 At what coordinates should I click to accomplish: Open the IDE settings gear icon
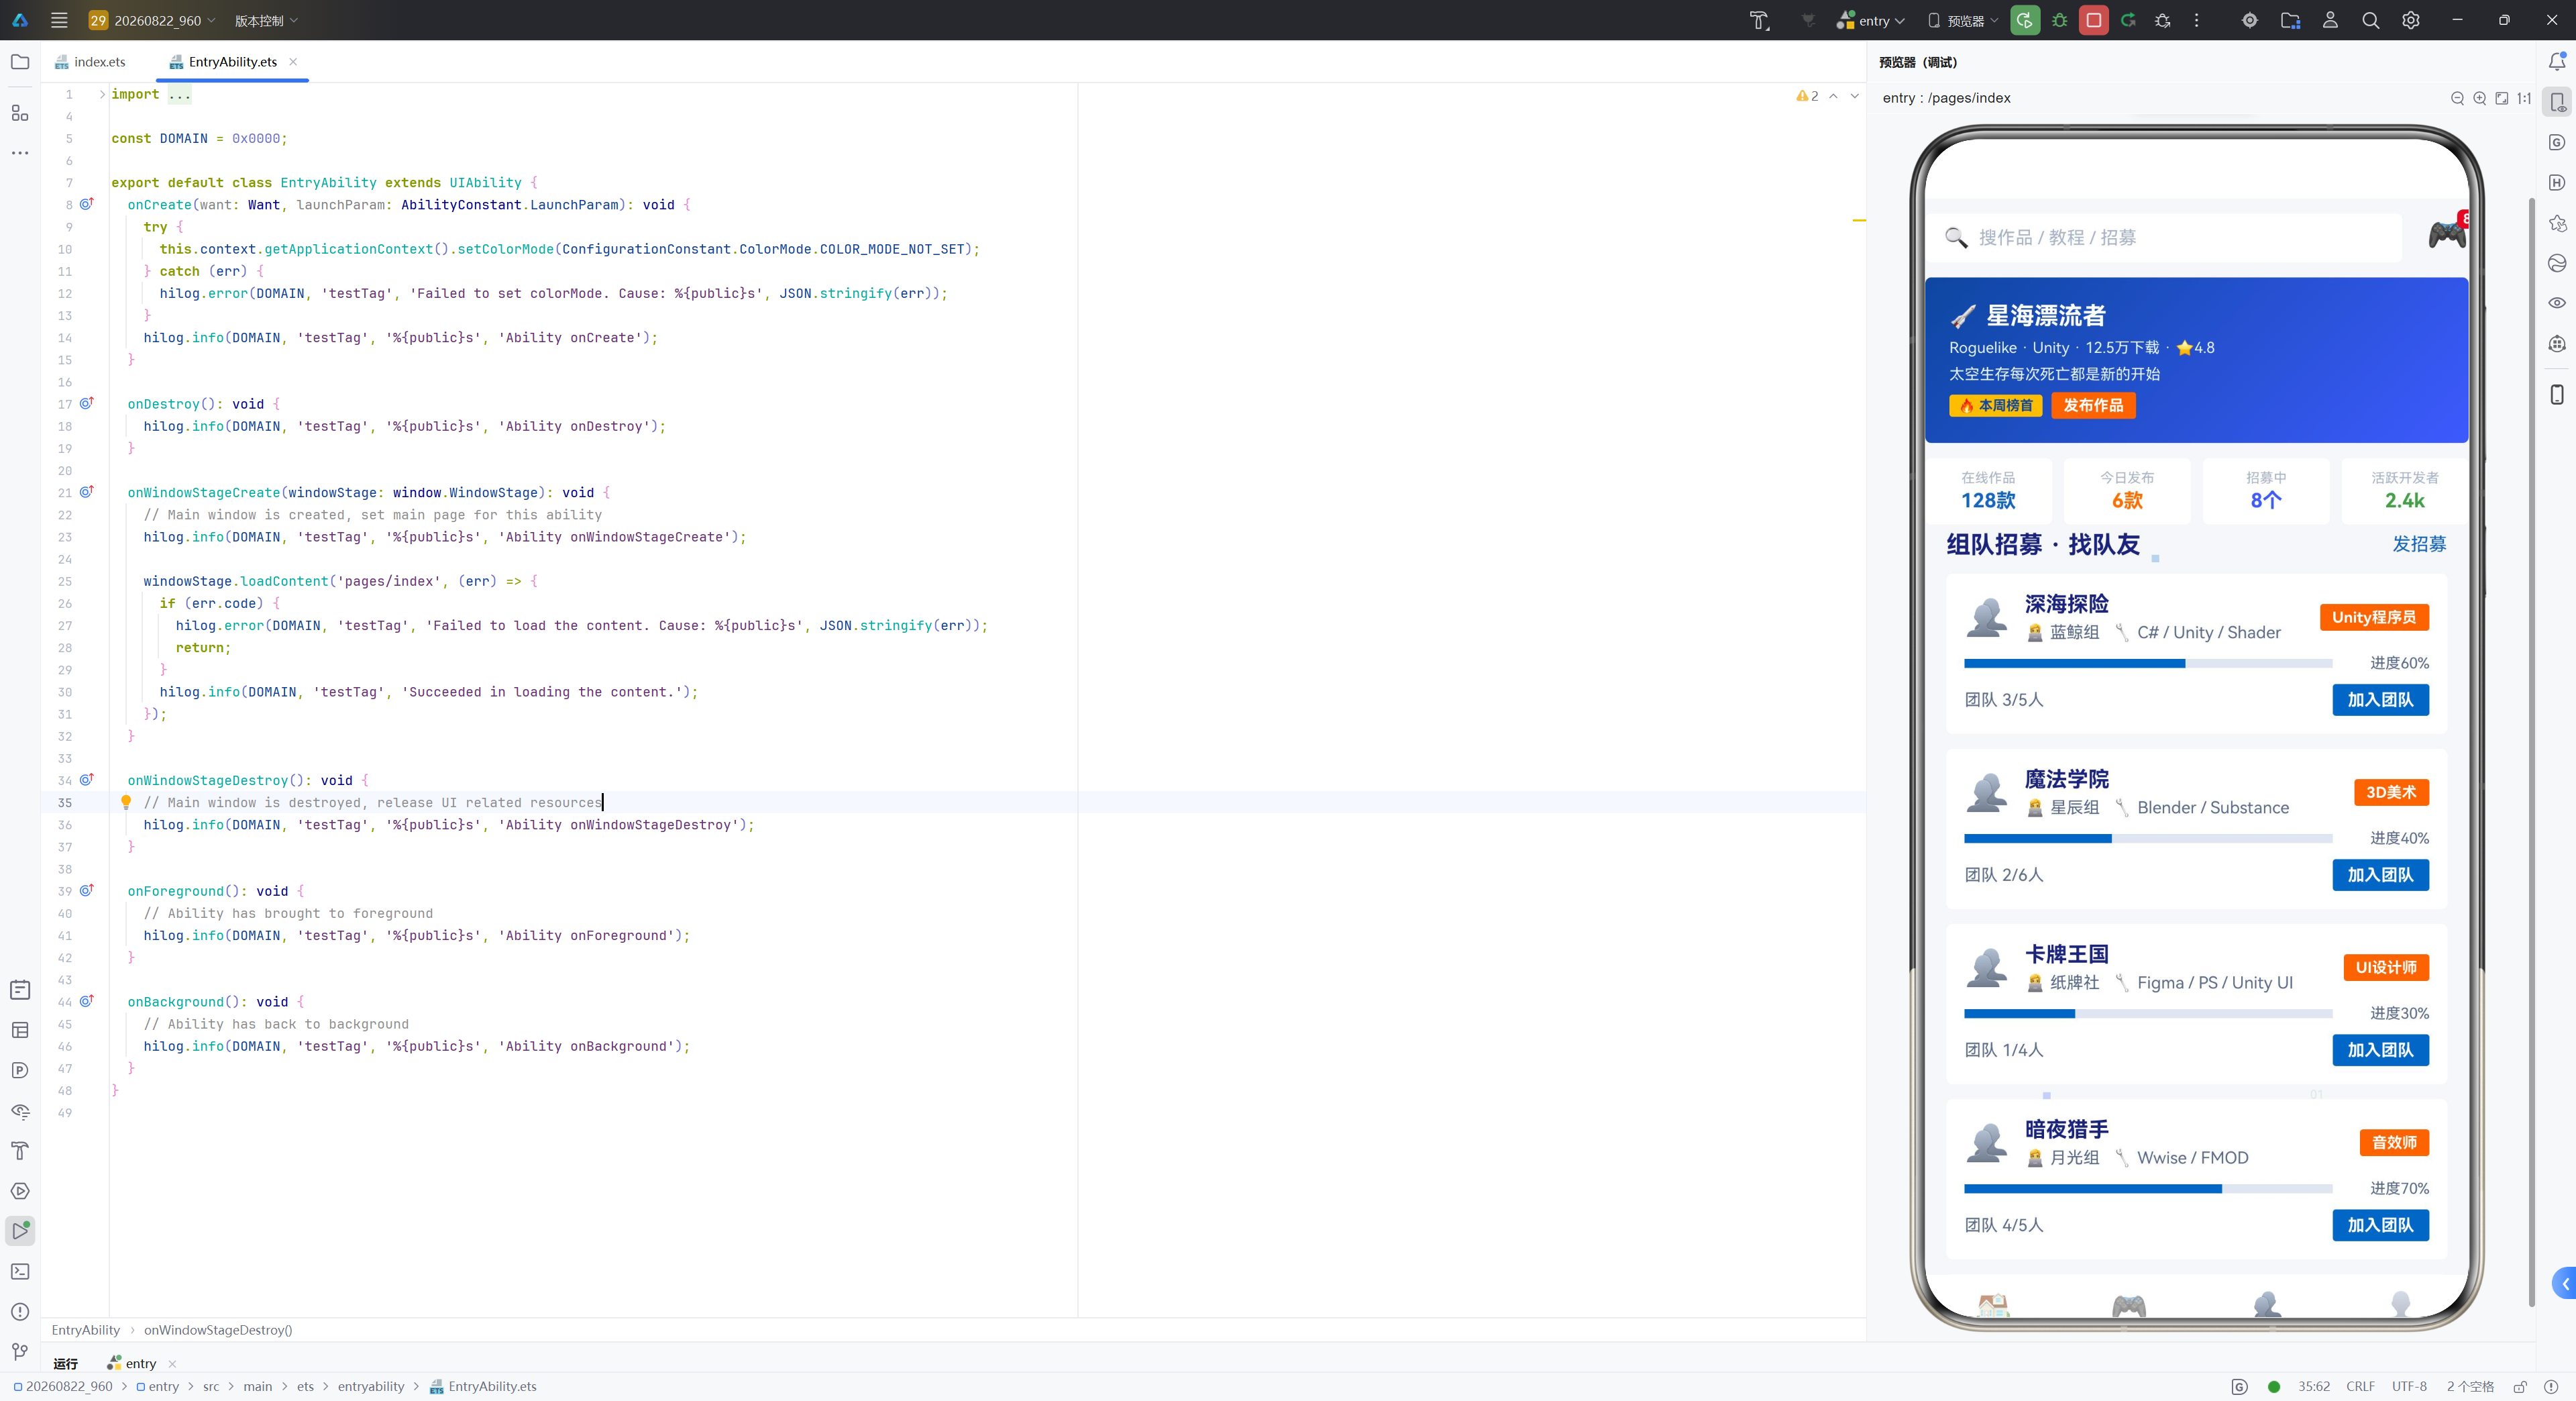[2410, 20]
